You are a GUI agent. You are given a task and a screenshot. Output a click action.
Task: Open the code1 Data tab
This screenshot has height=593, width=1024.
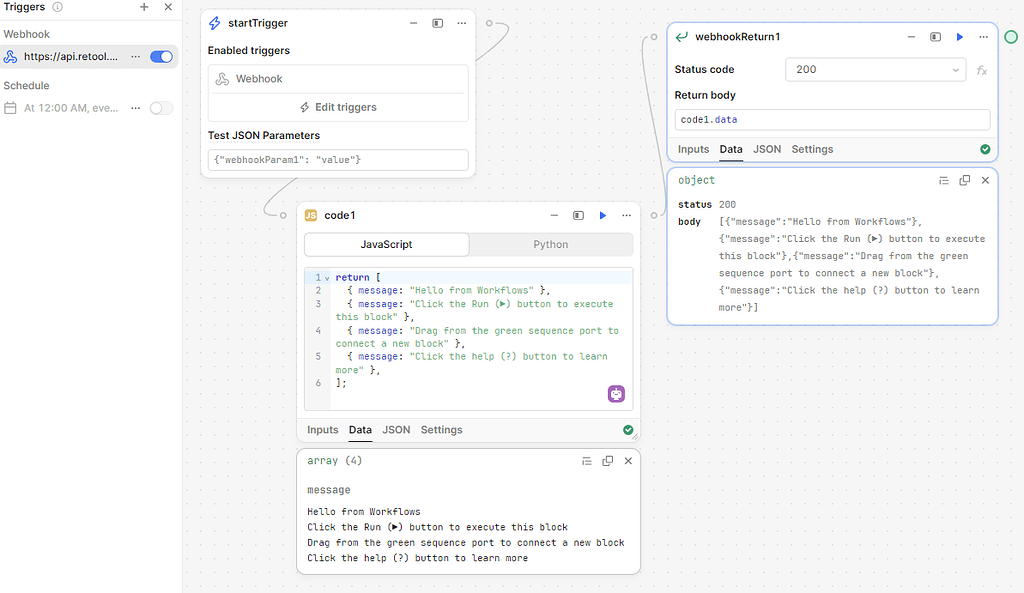[360, 430]
